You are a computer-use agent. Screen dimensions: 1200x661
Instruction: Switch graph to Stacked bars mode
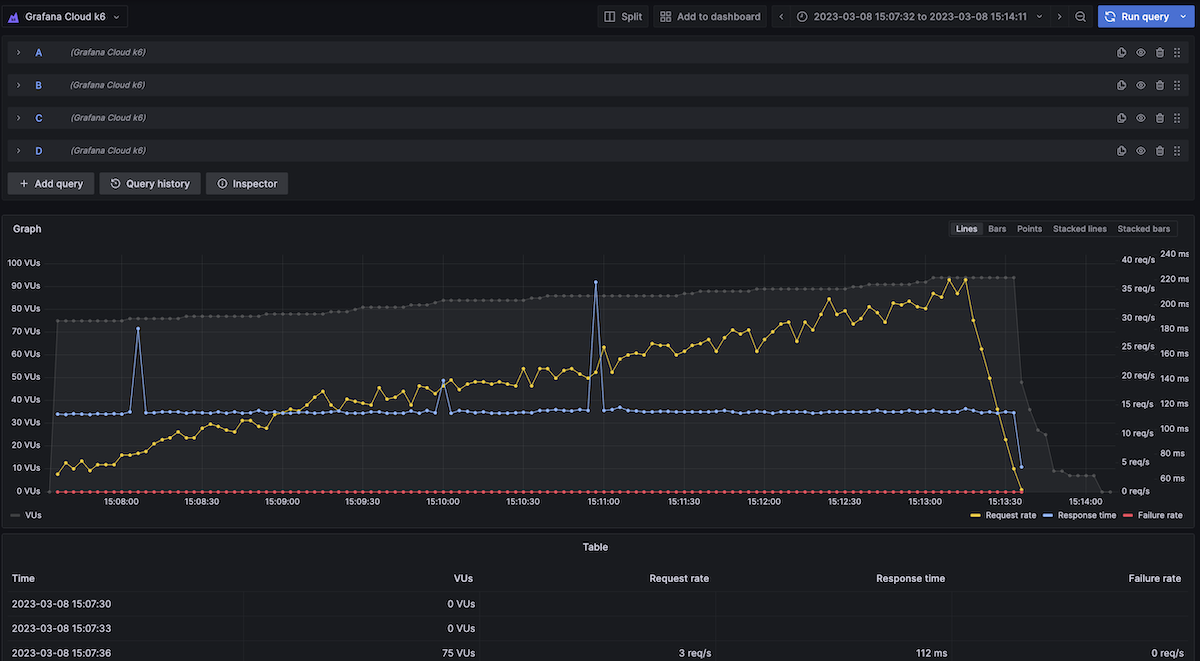point(1143,228)
